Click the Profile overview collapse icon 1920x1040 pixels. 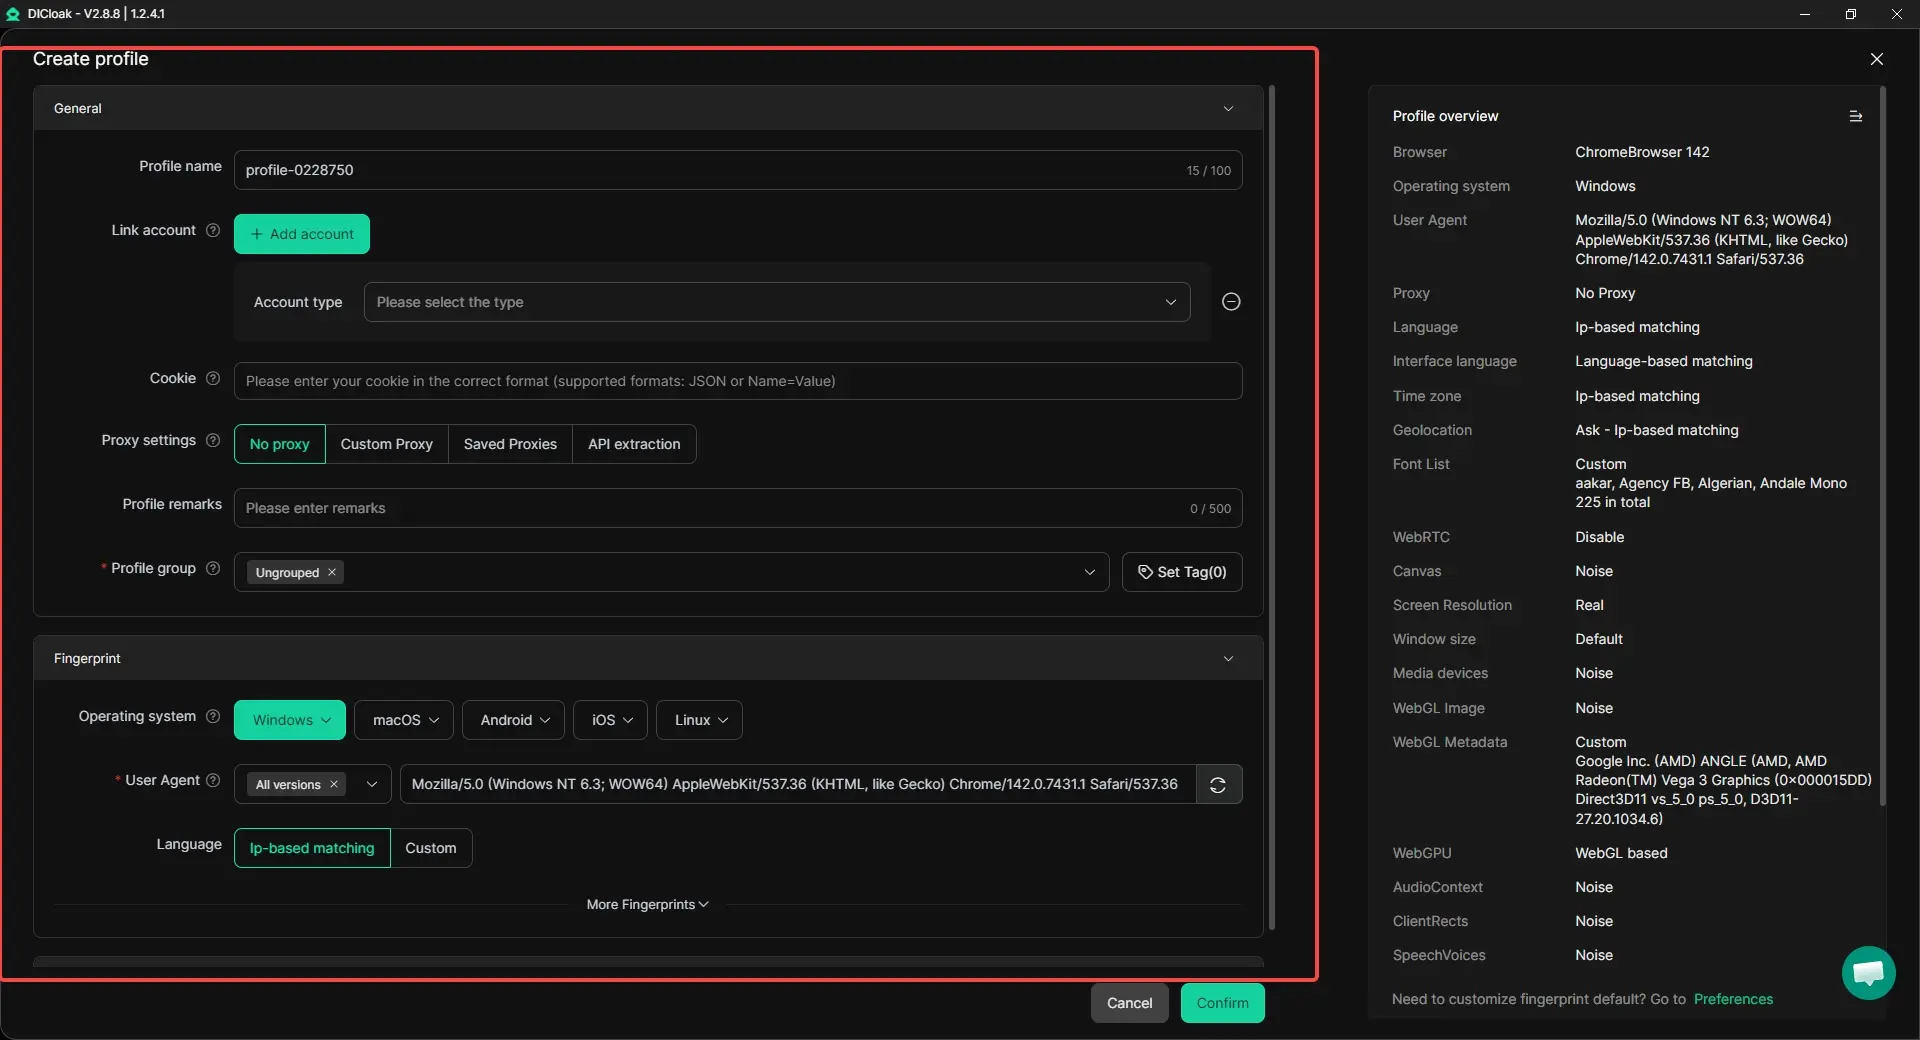click(x=1855, y=117)
